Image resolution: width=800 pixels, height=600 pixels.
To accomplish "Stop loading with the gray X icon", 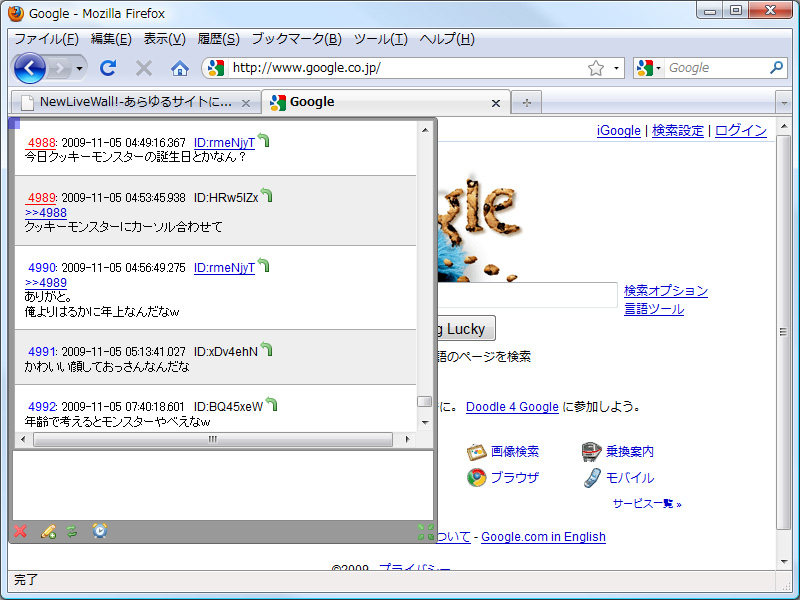I will 143,68.
